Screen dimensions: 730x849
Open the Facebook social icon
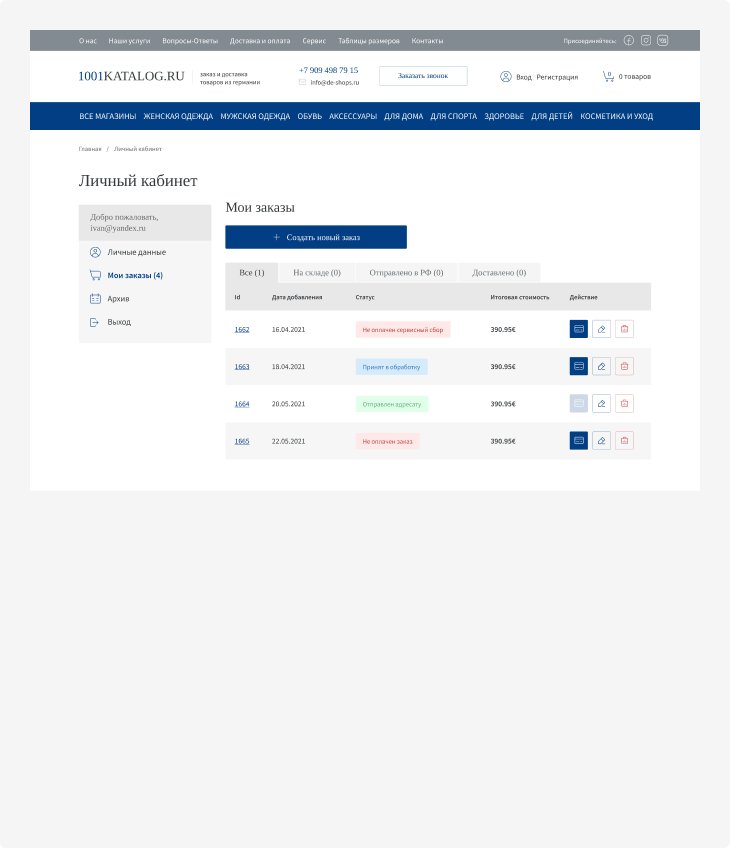point(628,41)
